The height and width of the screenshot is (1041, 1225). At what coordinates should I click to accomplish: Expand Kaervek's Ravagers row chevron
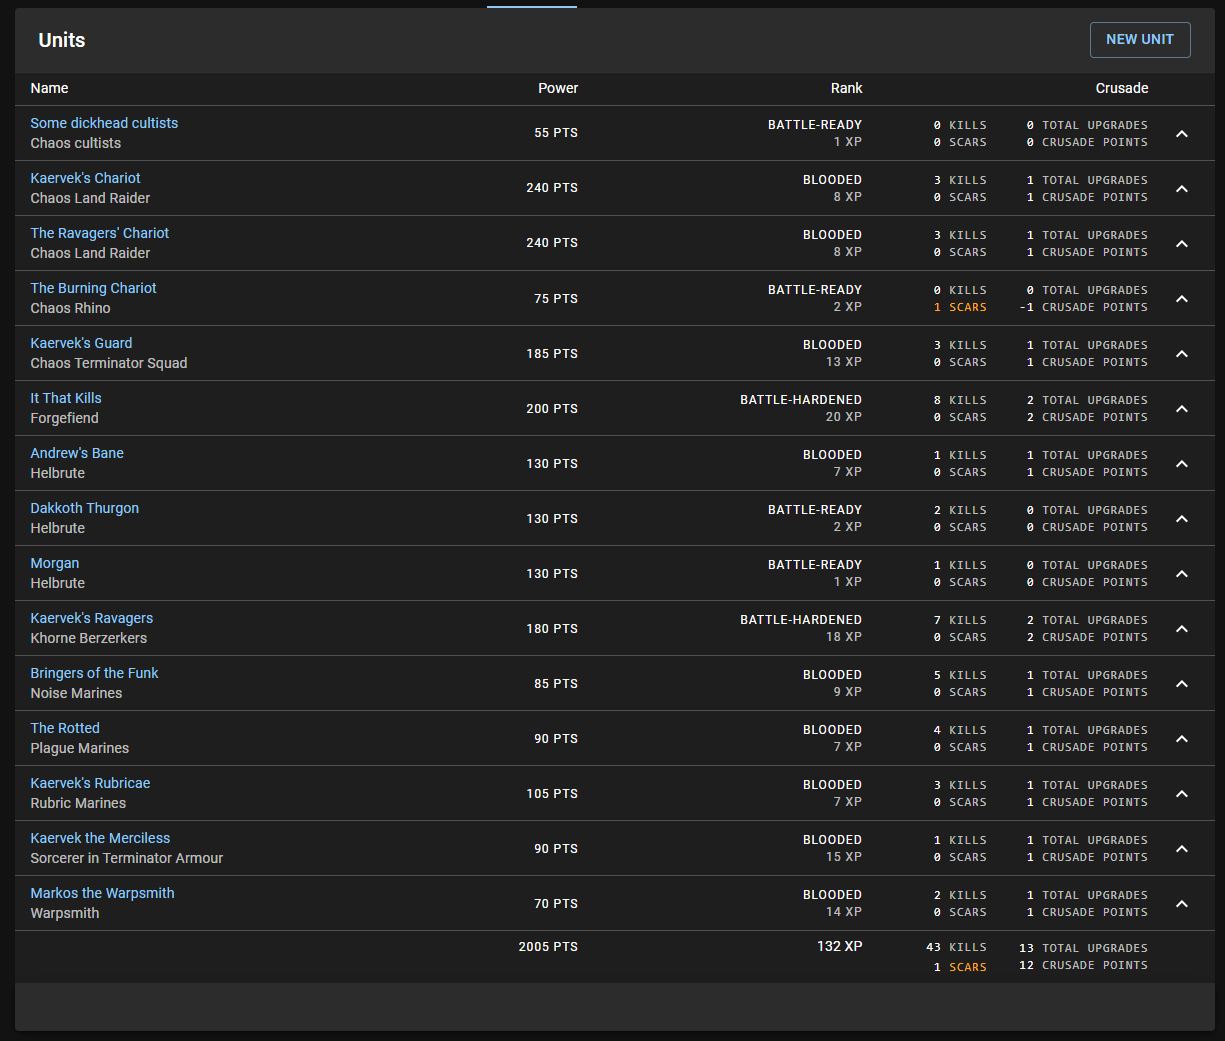pyautogui.click(x=1181, y=629)
